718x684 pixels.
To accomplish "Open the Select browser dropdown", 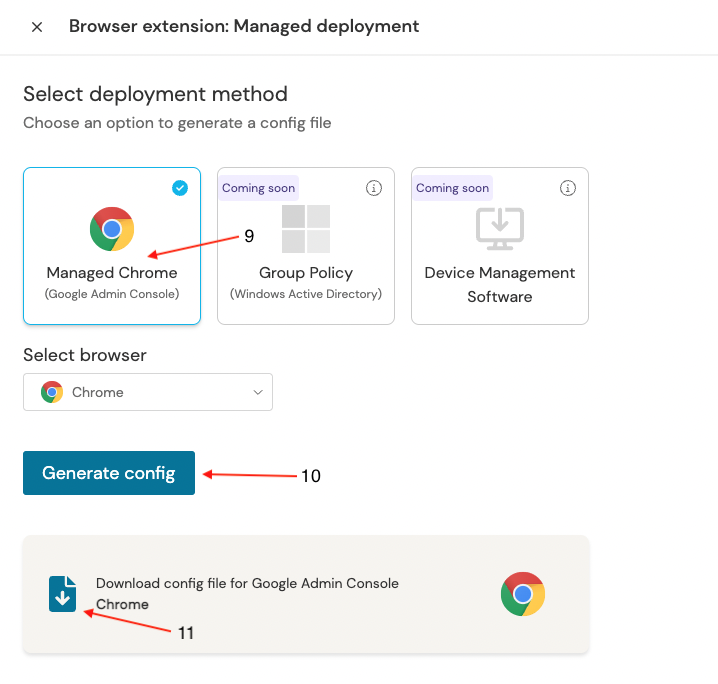I will (148, 392).
